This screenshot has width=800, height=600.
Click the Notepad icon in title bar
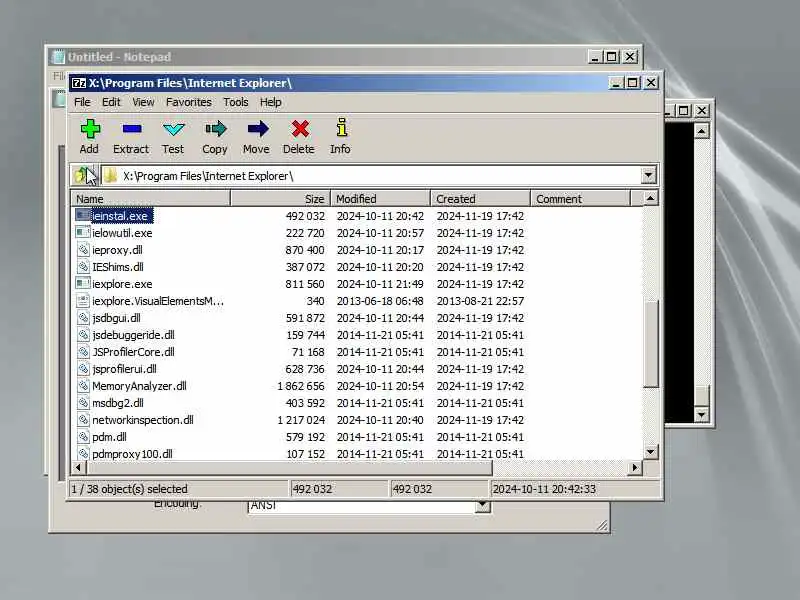(59, 57)
